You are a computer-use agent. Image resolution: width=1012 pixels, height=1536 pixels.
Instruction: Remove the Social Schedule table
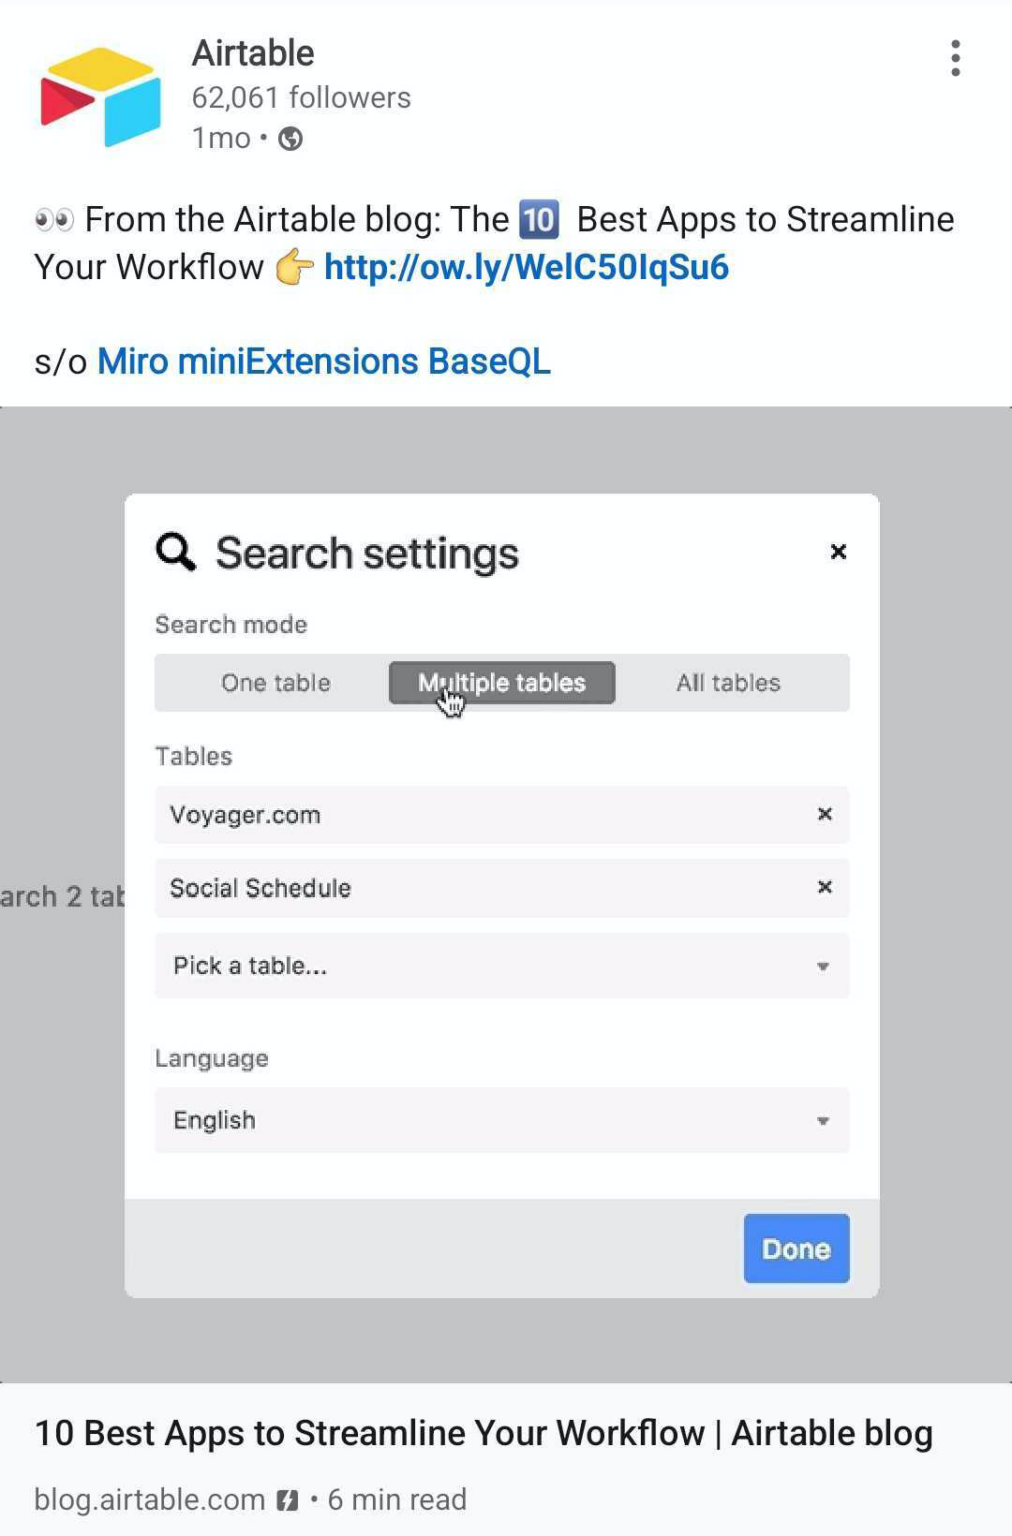pyautogui.click(x=824, y=887)
